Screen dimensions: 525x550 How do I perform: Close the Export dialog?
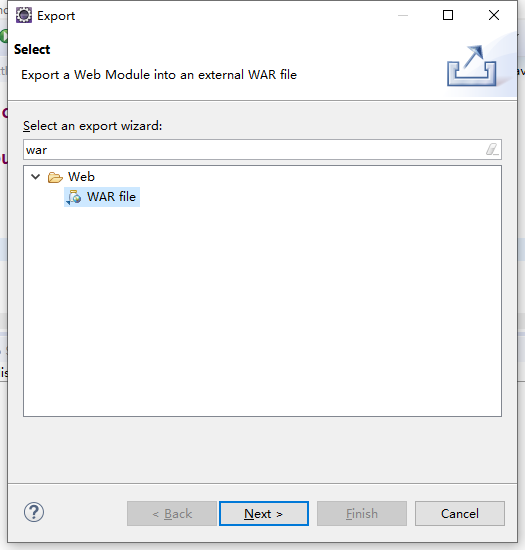[x=494, y=15]
